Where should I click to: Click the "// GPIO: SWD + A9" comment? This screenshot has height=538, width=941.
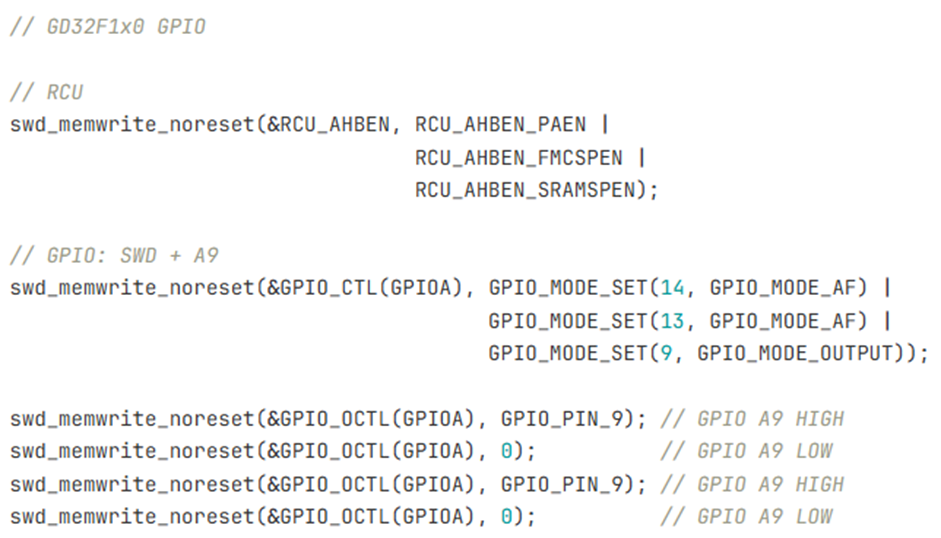point(114,256)
